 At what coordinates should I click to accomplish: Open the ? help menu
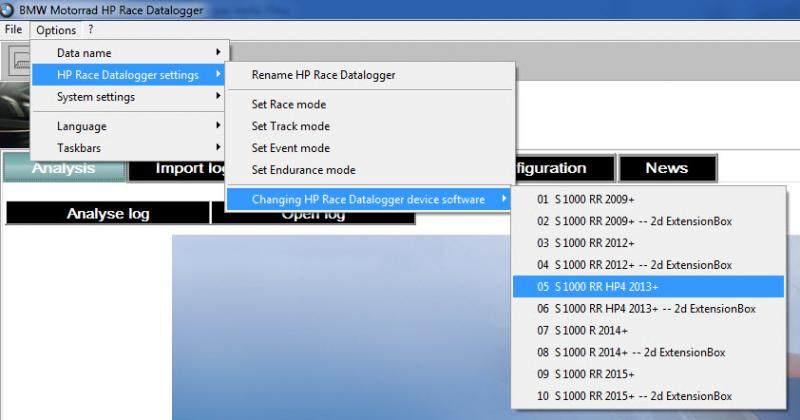(91, 30)
